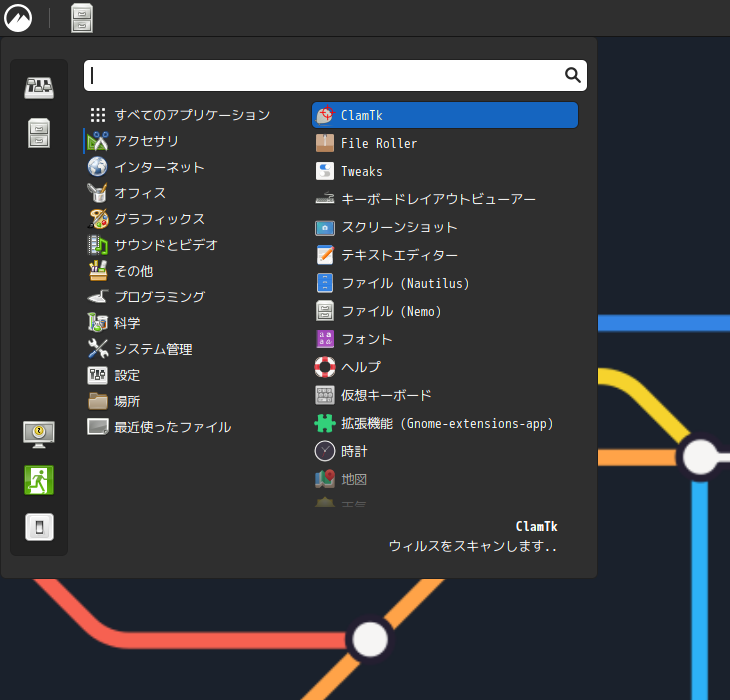Open テキストエディター
Image resolution: width=730 pixels, height=700 pixels.
(x=445, y=255)
